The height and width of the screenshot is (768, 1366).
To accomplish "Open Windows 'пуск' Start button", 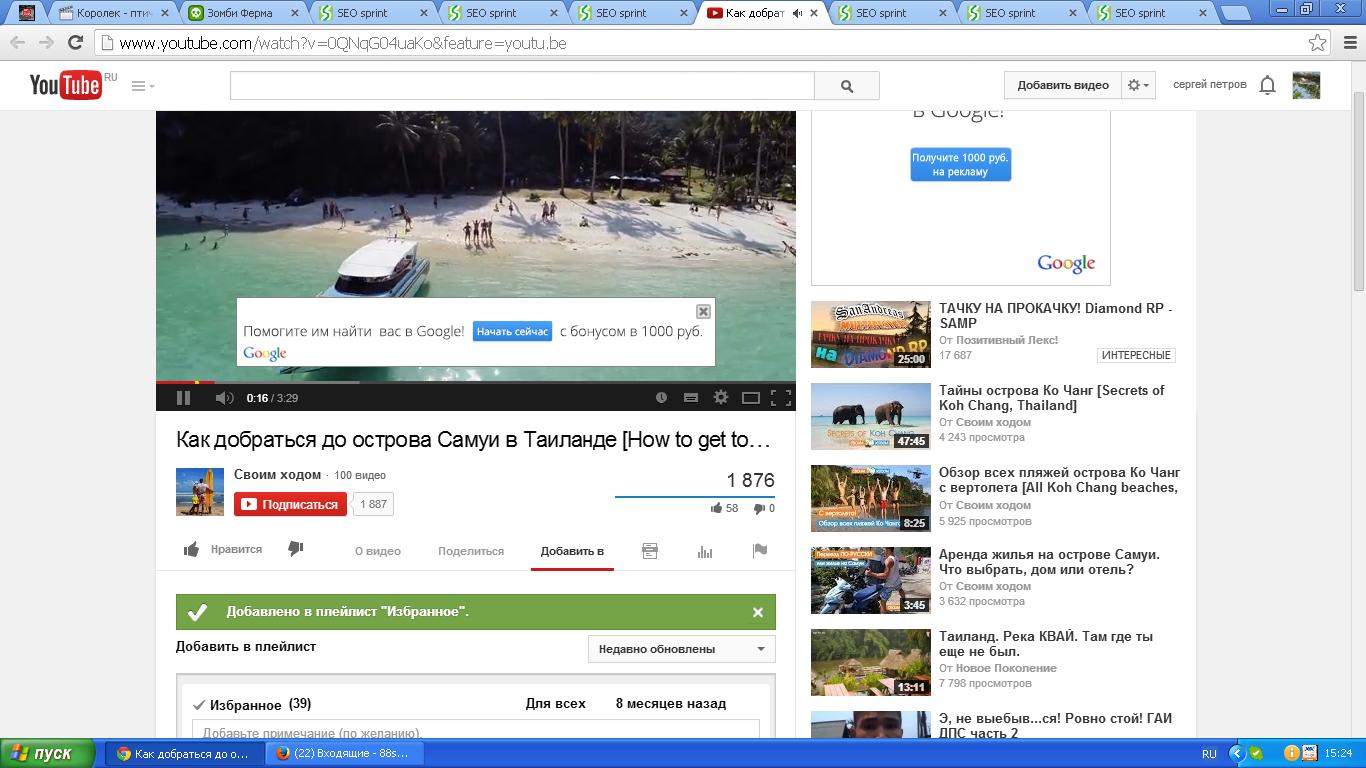I will click(47, 753).
